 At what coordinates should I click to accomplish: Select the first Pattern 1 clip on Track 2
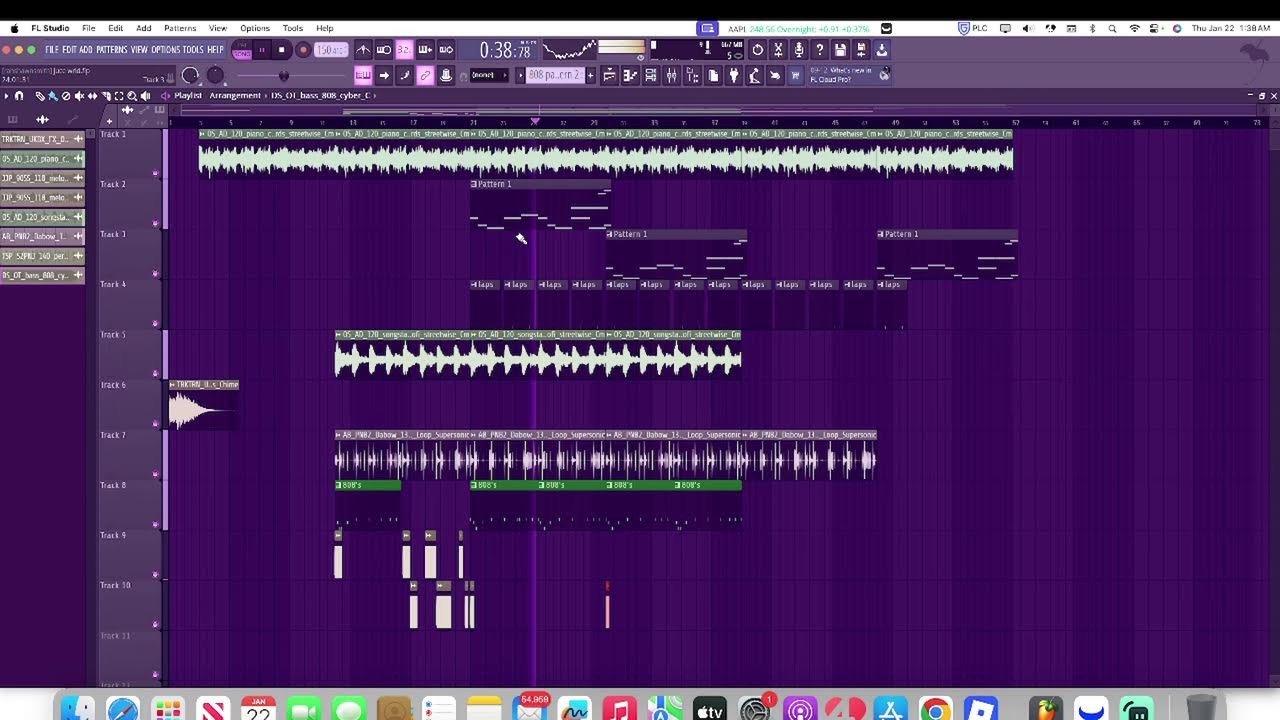(x=540, y=205)
